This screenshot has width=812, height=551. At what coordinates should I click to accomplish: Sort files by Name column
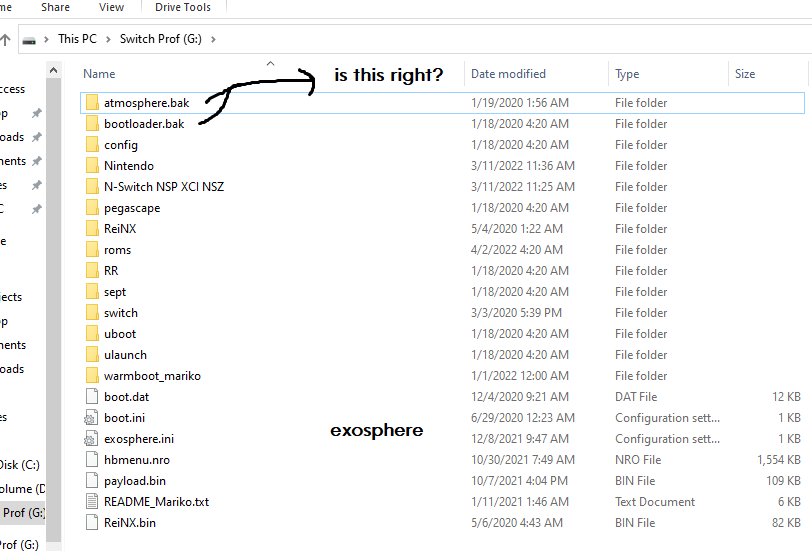99,74
